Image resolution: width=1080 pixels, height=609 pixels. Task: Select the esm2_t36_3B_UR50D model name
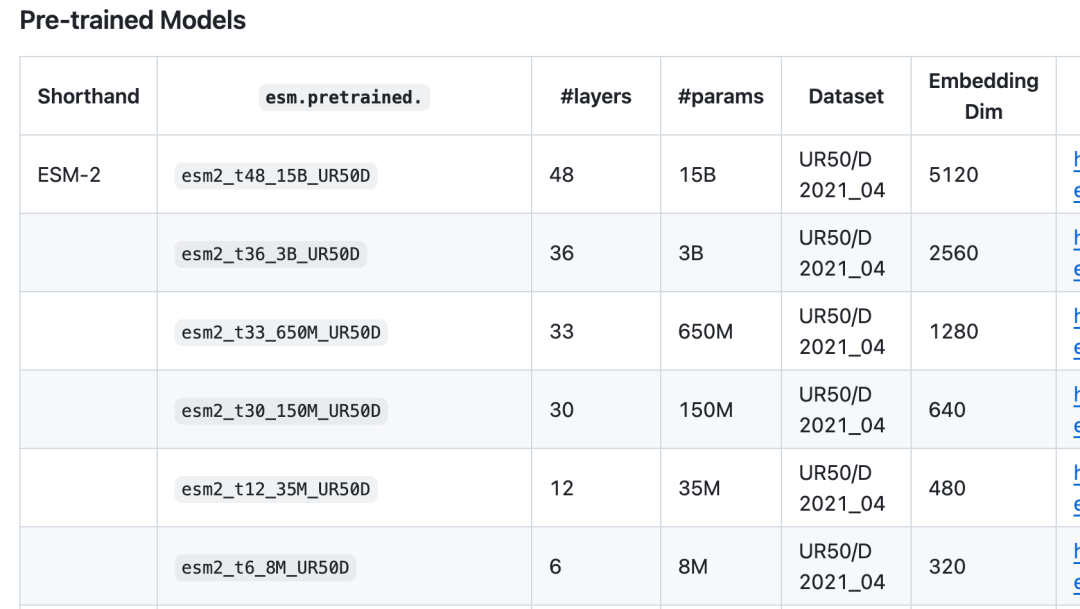tap(270, 254)
